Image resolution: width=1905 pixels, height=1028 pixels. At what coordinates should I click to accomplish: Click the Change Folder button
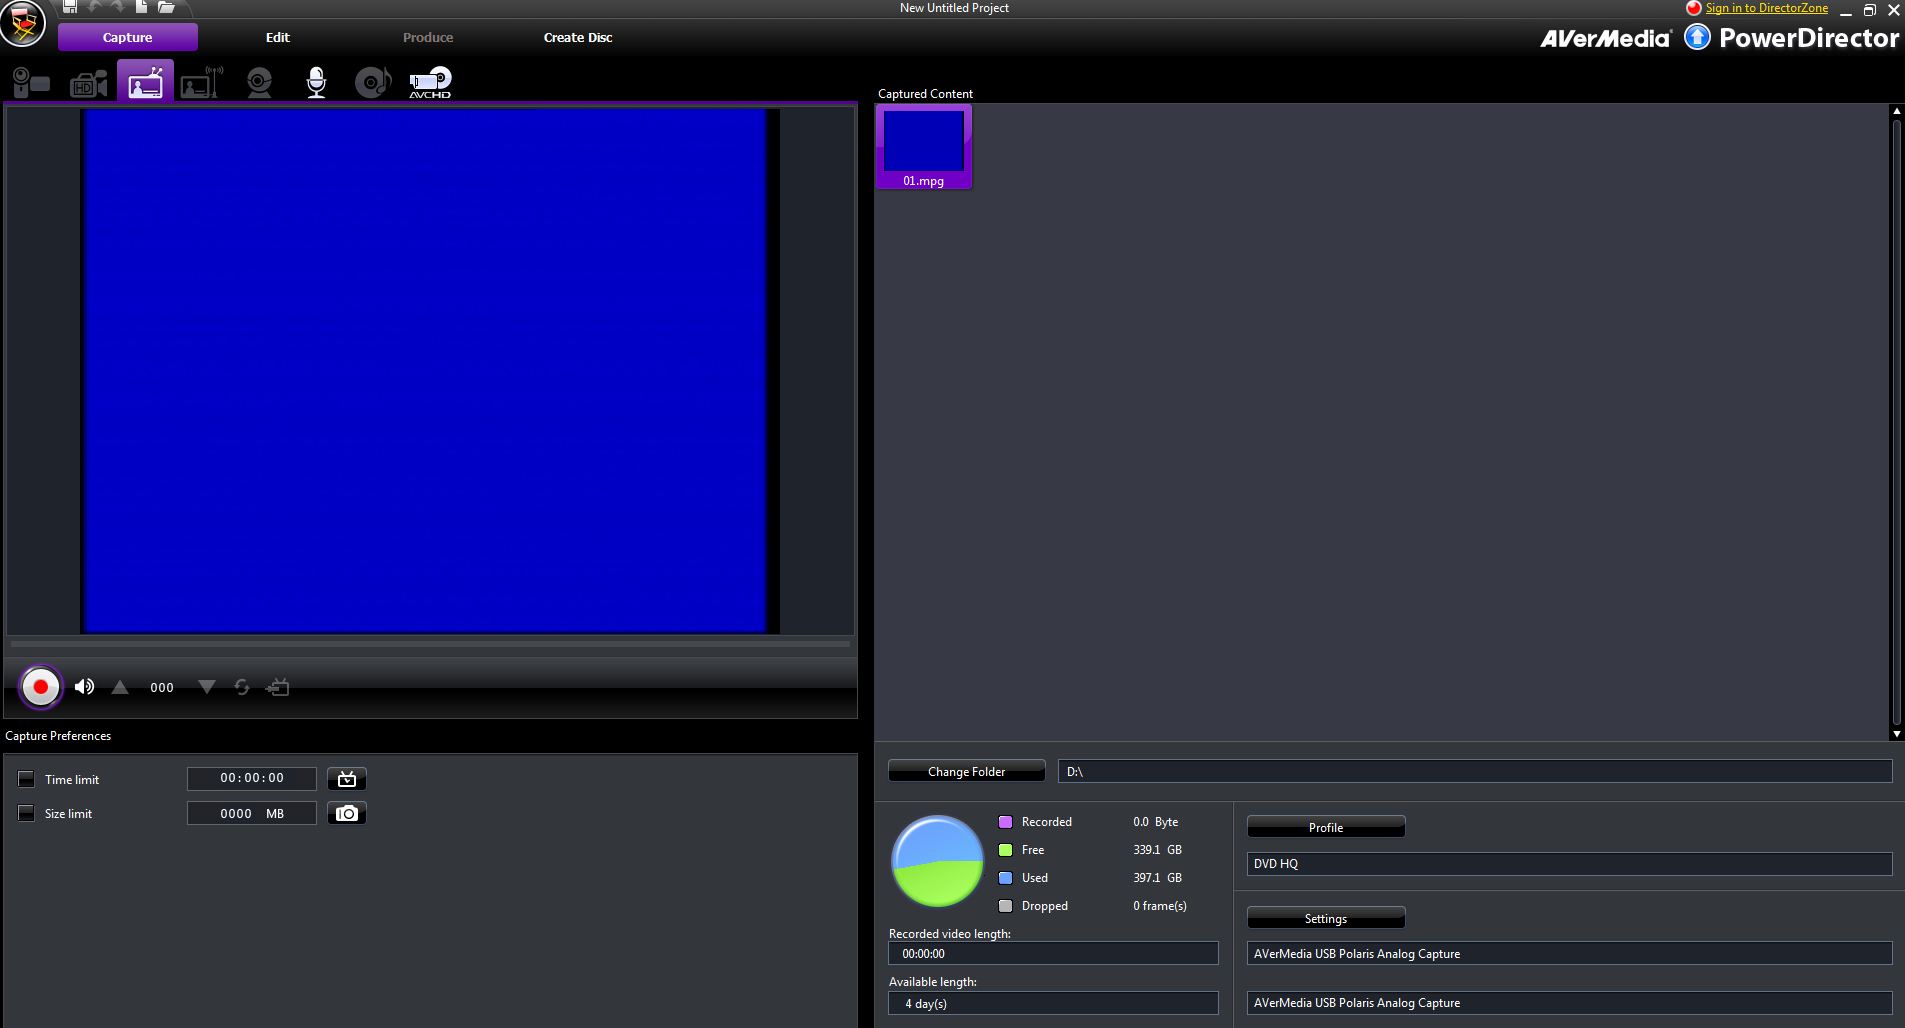tap(967, 771)
